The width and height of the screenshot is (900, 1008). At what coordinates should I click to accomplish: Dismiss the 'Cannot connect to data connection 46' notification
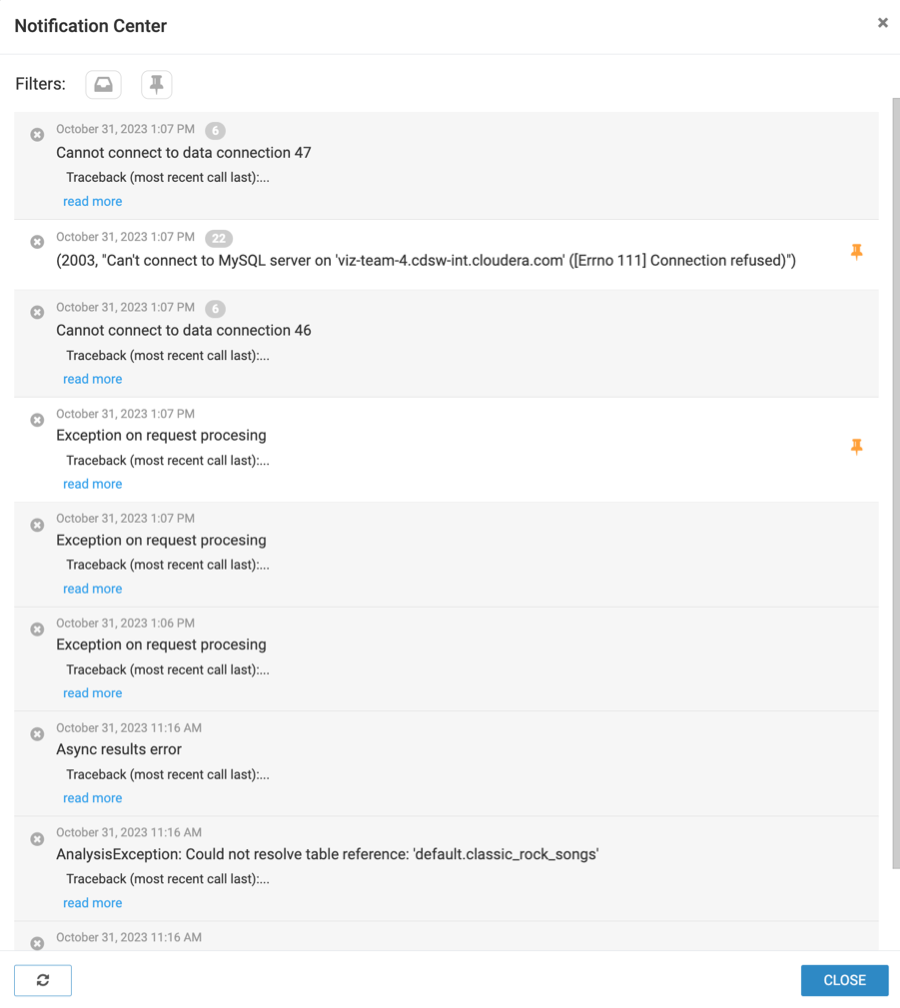[x=37, y=312]
